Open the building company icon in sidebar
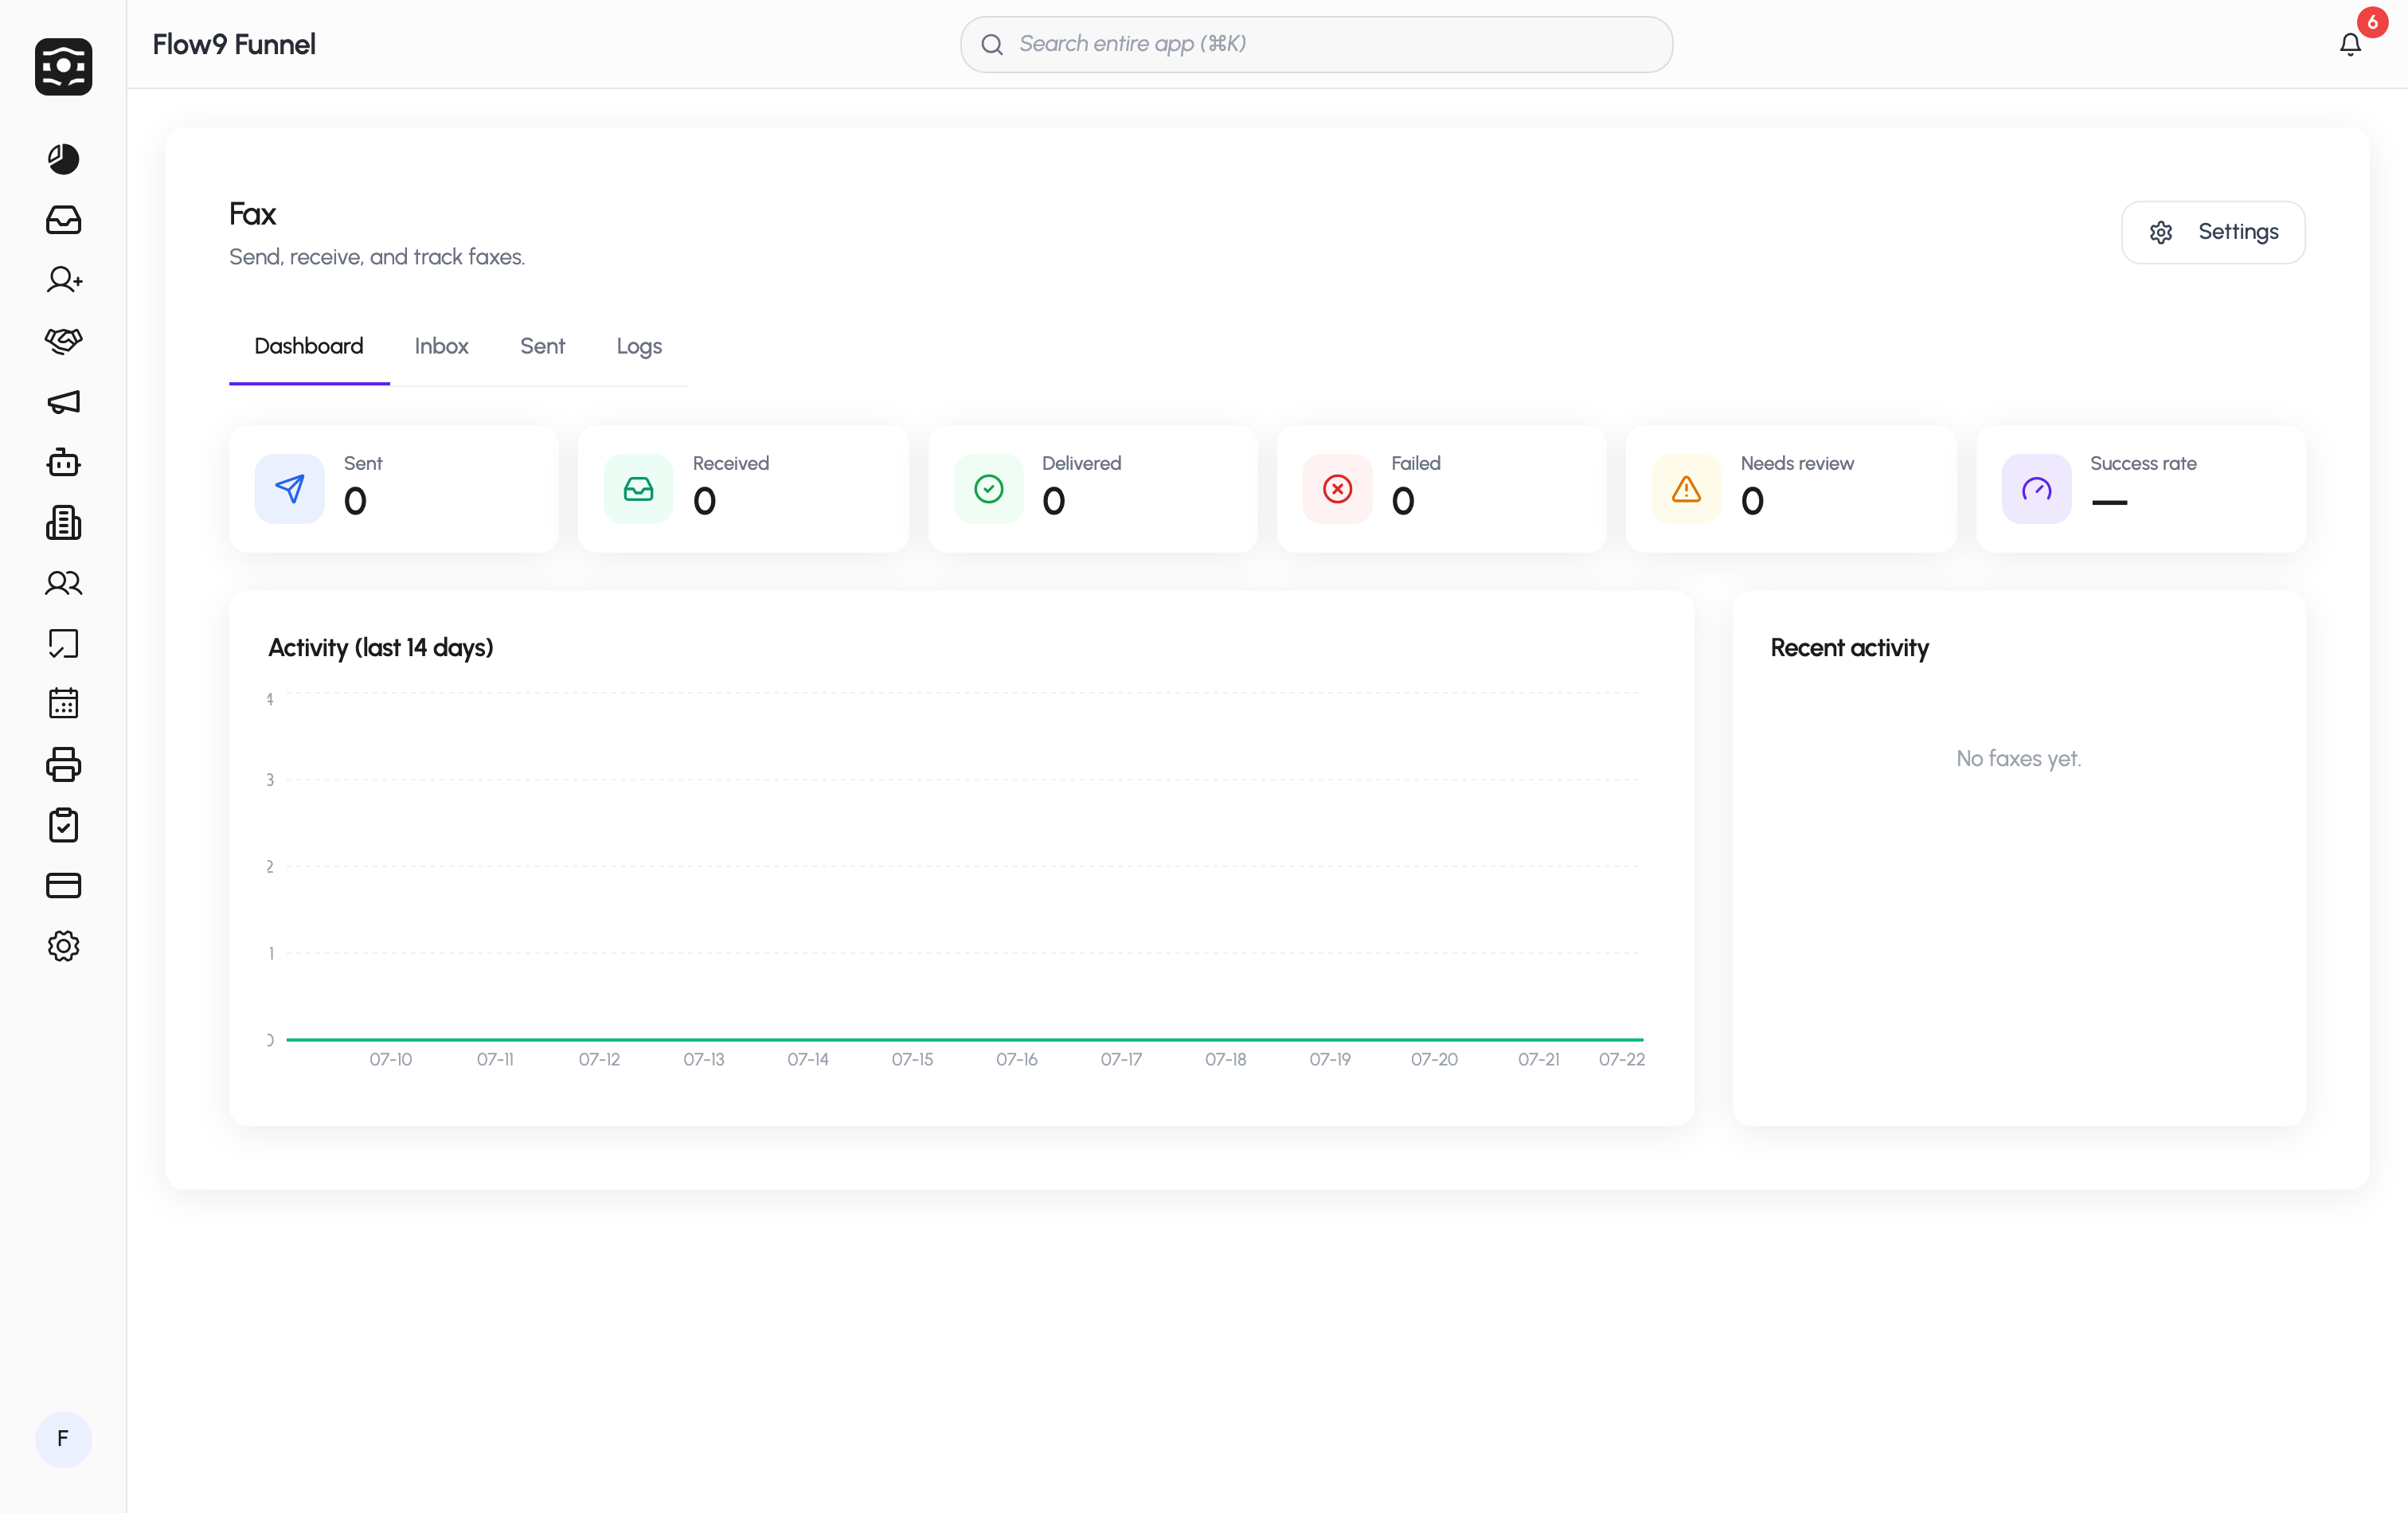The image size is (2408, 1513). 63,523
